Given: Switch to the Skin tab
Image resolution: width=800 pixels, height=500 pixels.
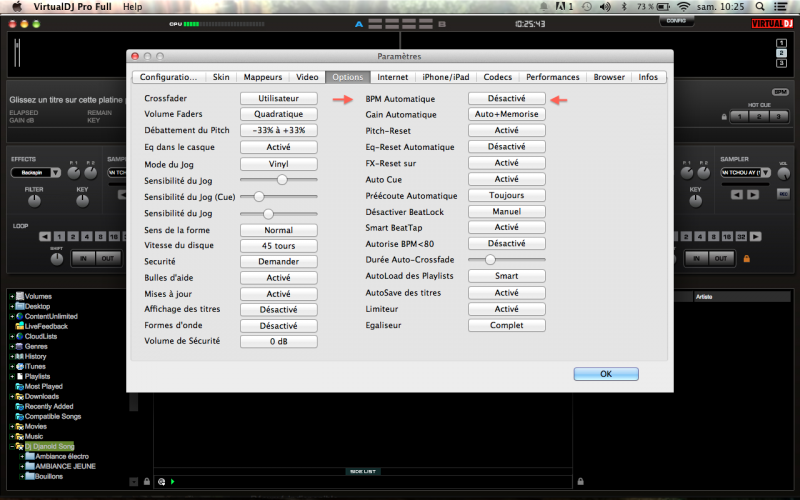Looking at the screenshot, I should click(221, 77).
